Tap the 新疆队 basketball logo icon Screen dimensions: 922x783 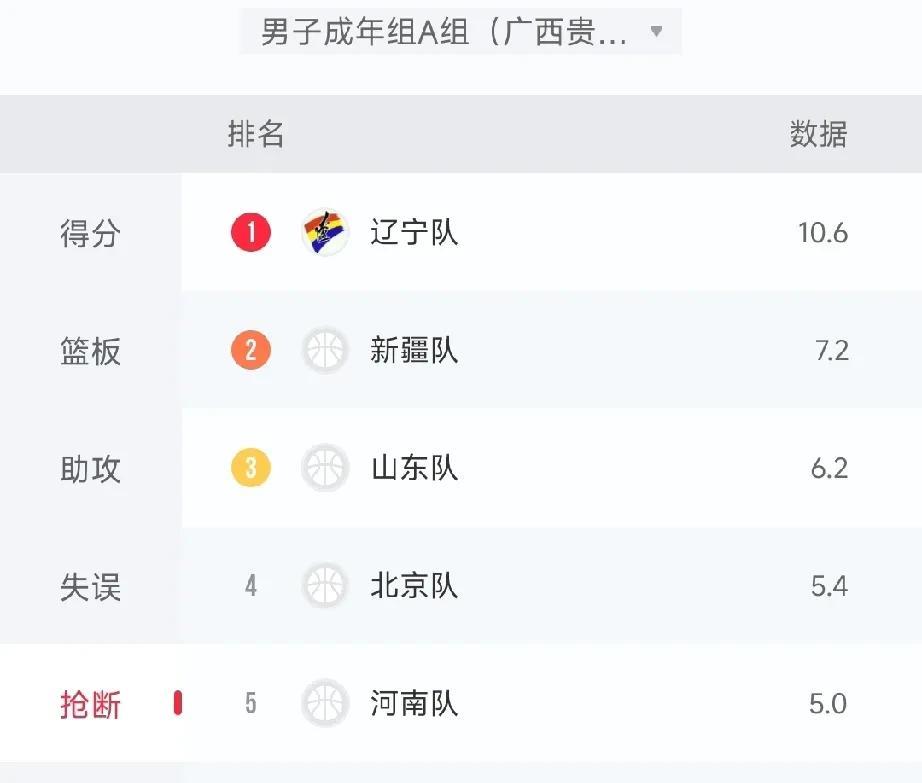click(x=325, y=350)
